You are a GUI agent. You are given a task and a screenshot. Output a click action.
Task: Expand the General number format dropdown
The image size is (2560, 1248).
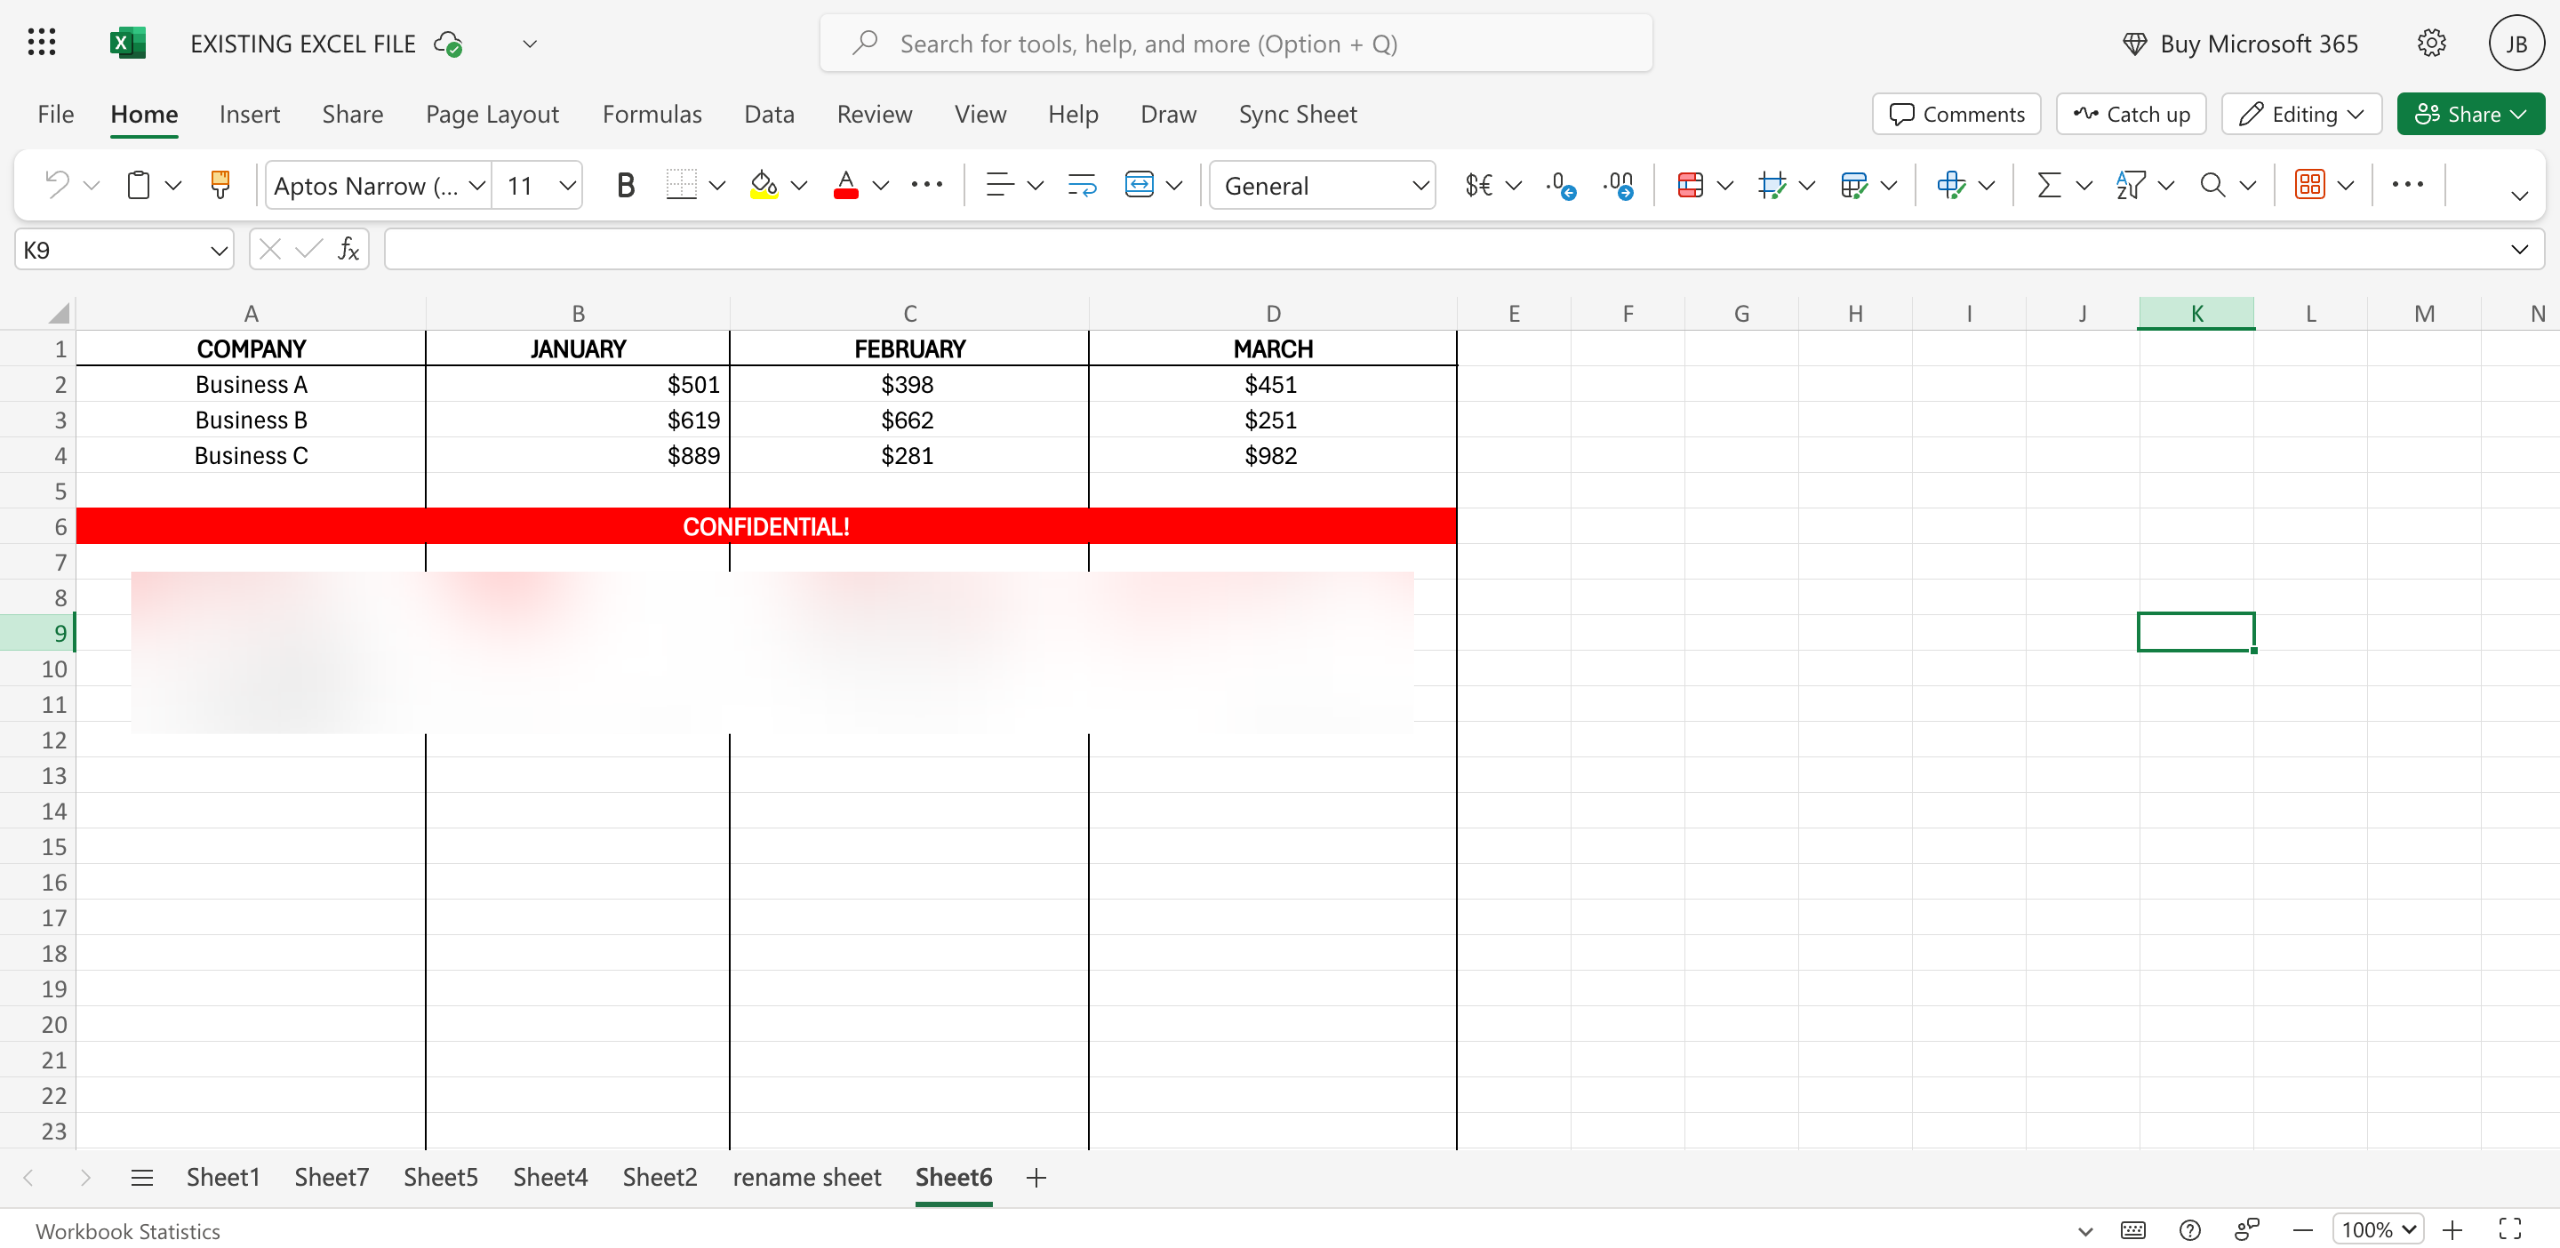[x=1419, y=186]
